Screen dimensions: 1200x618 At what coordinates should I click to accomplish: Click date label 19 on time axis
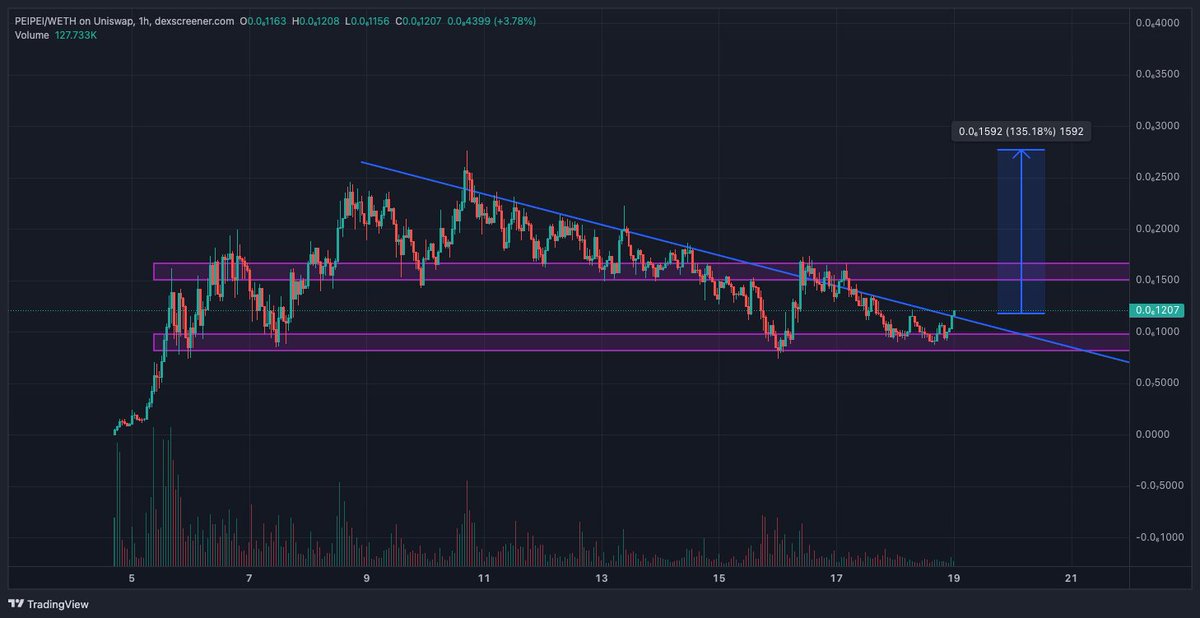coord(954,579)
